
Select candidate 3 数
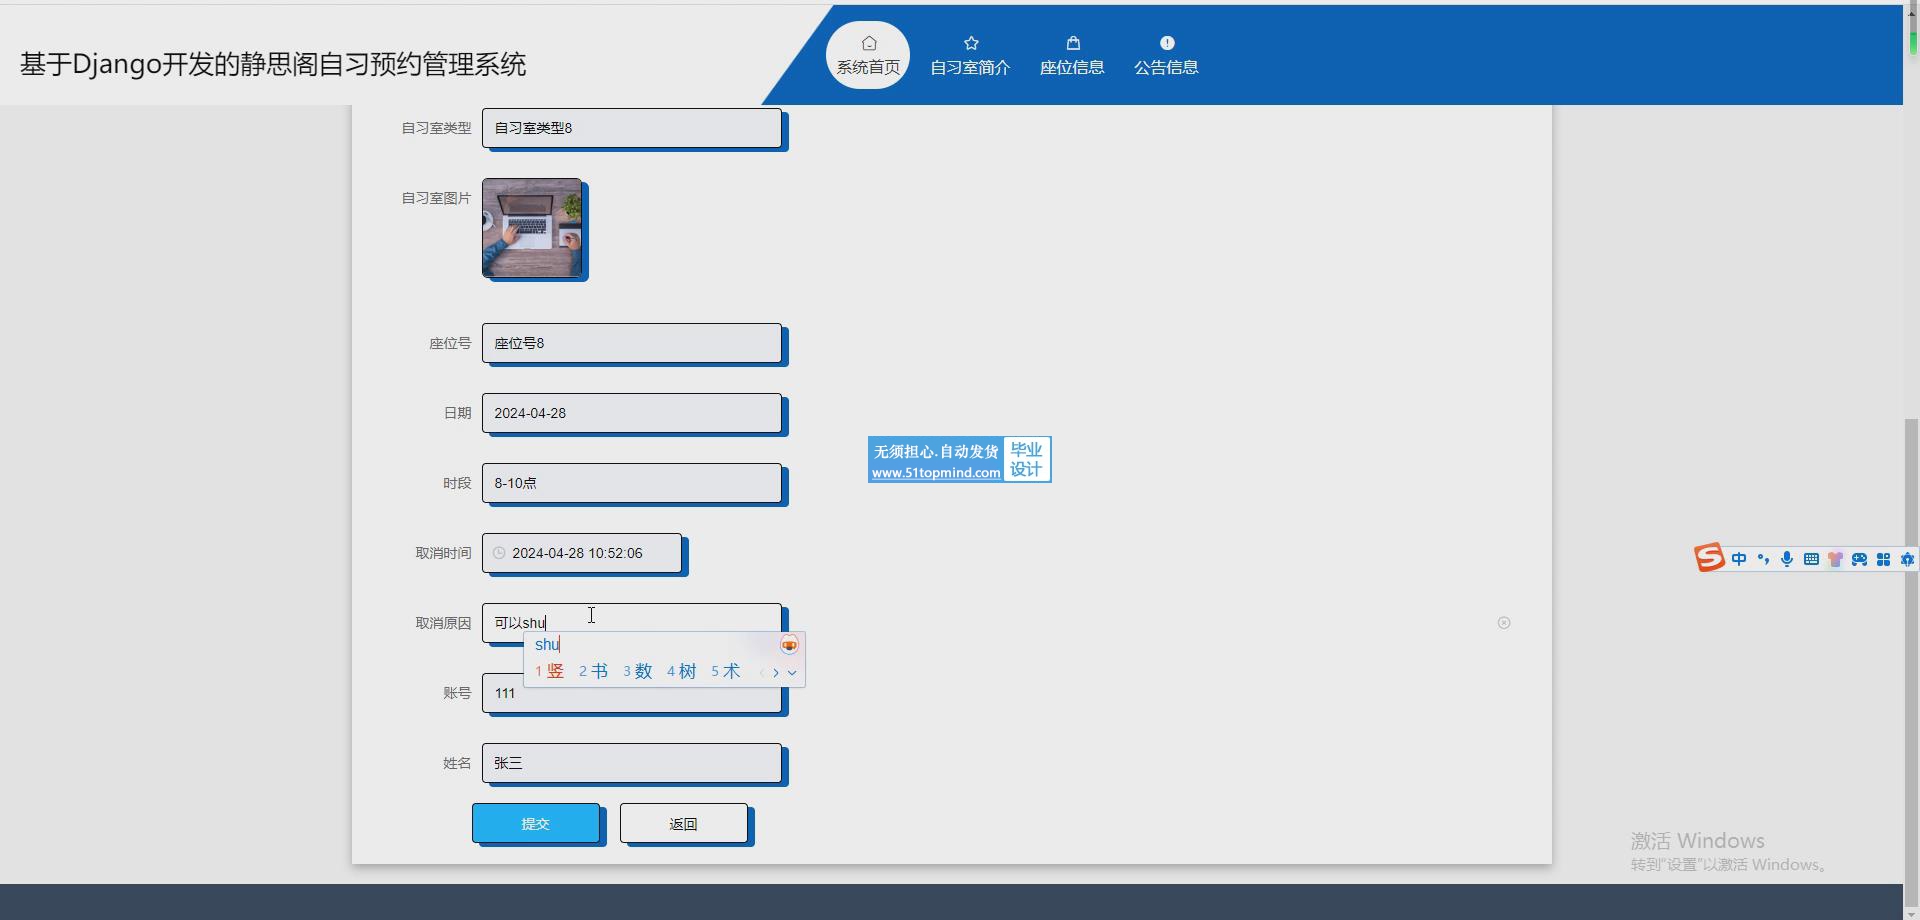click(638, 671)
